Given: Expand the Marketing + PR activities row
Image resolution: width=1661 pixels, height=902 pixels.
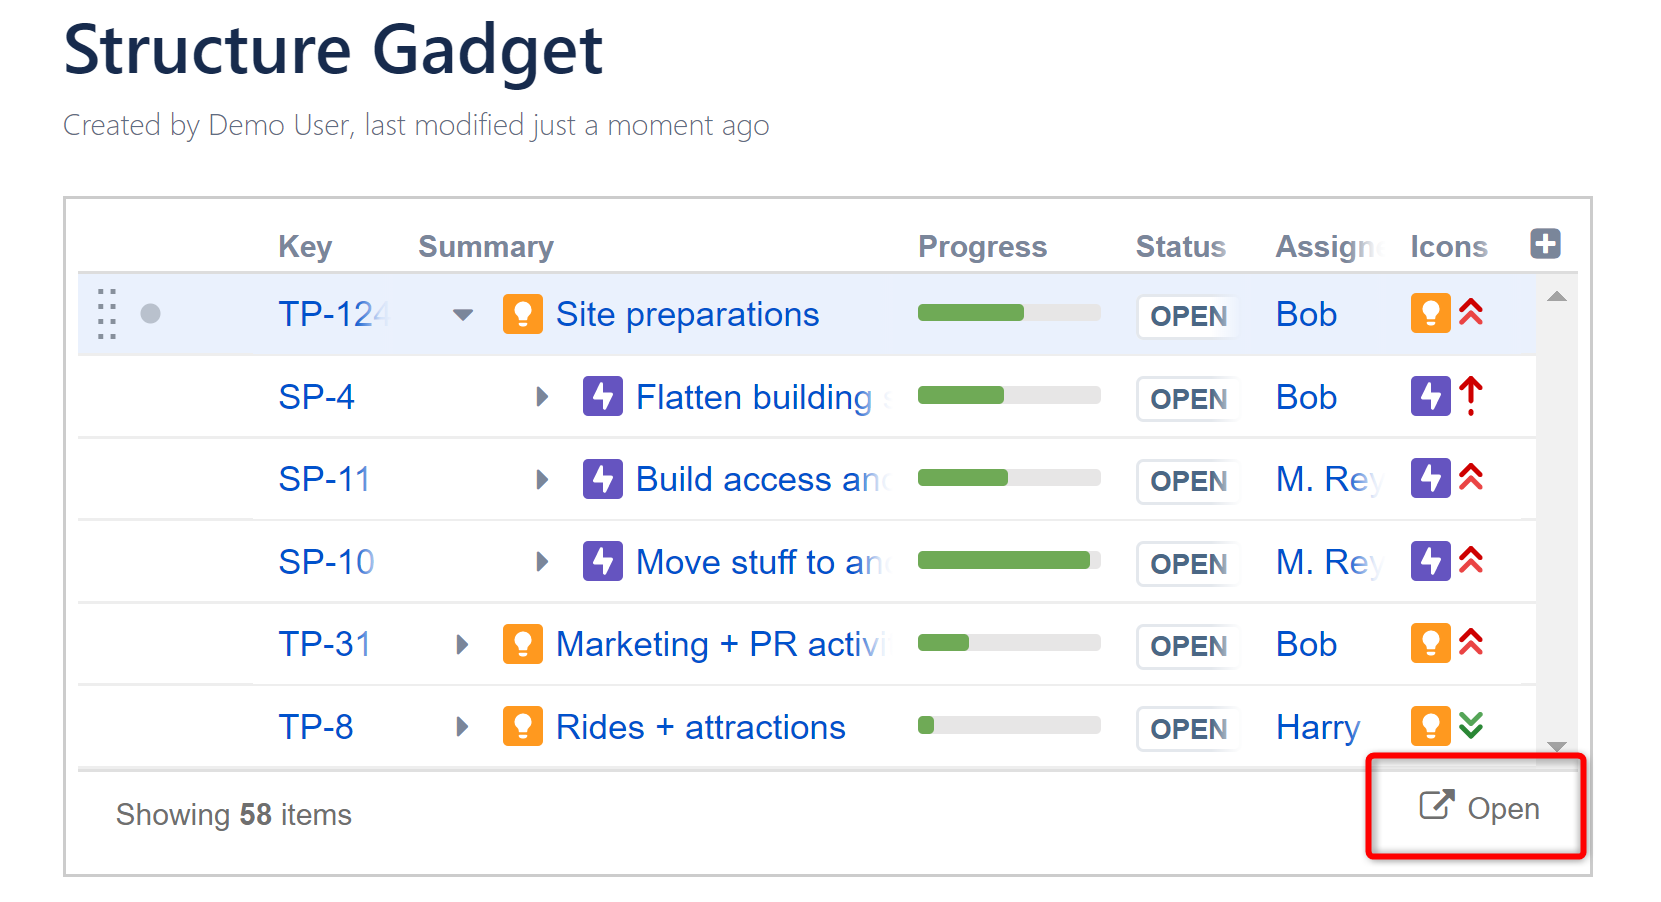Looking at the screenshot, I should click(x=462, y=644).
